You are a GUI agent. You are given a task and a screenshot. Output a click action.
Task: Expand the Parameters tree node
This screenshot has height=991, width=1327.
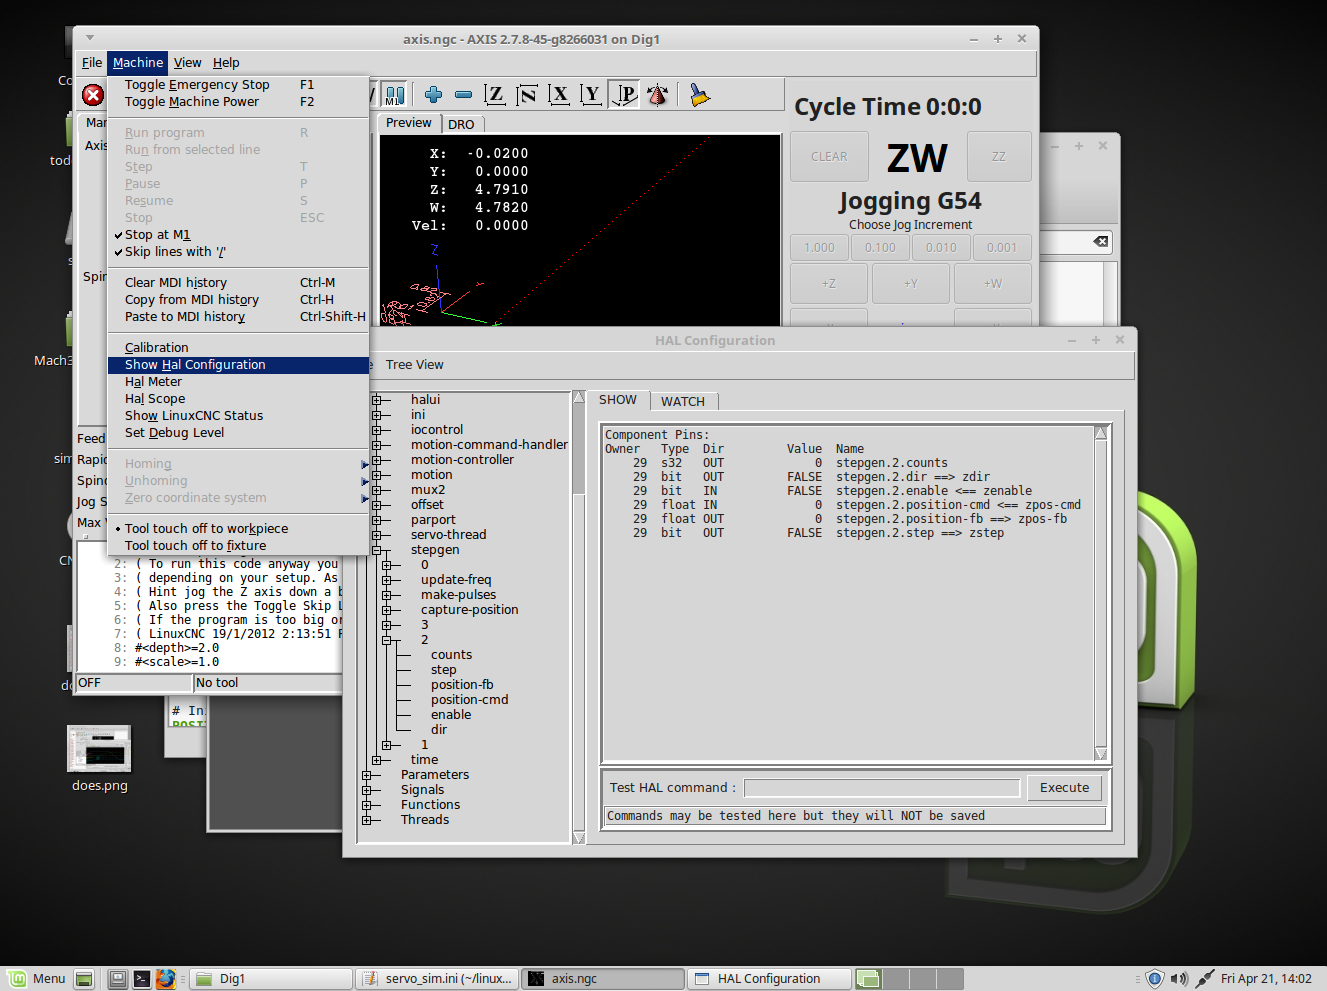coord(367,775)
